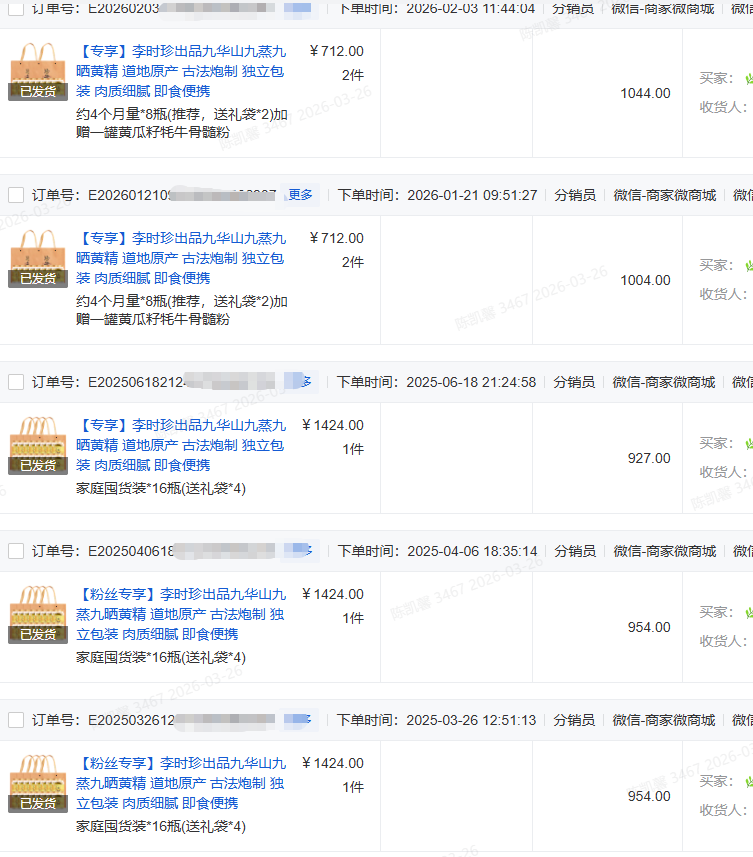Click total amount 1004.00
The width and height of the screenshot is (753, 857).
point(645,280)
